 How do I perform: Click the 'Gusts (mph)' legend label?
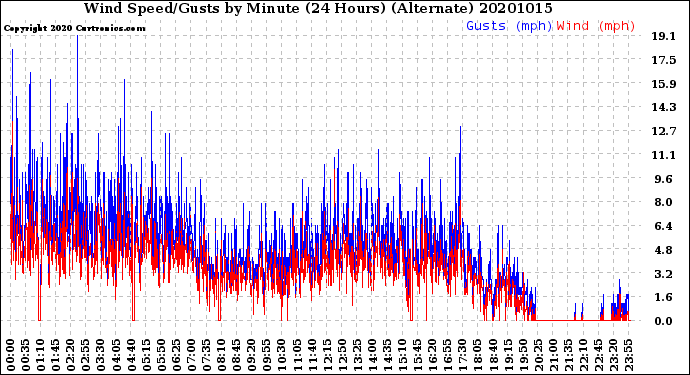click(509, 26)
